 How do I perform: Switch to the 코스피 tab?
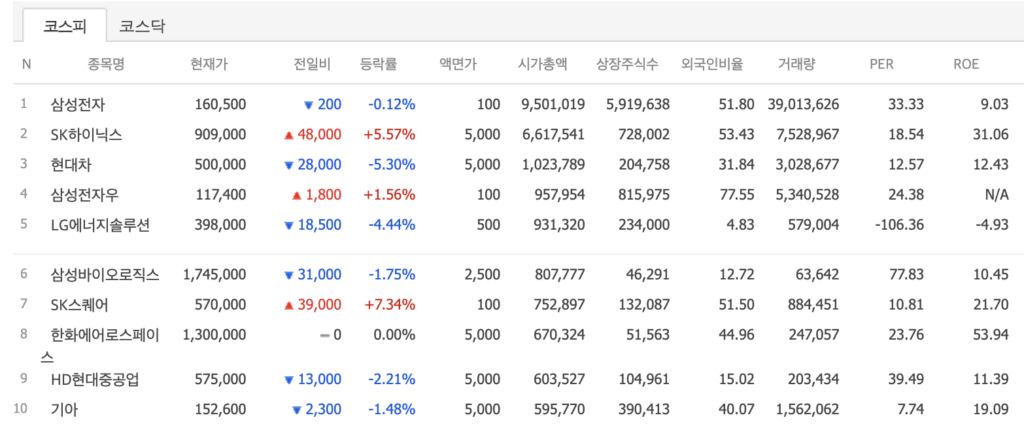[x=65, y=27]
